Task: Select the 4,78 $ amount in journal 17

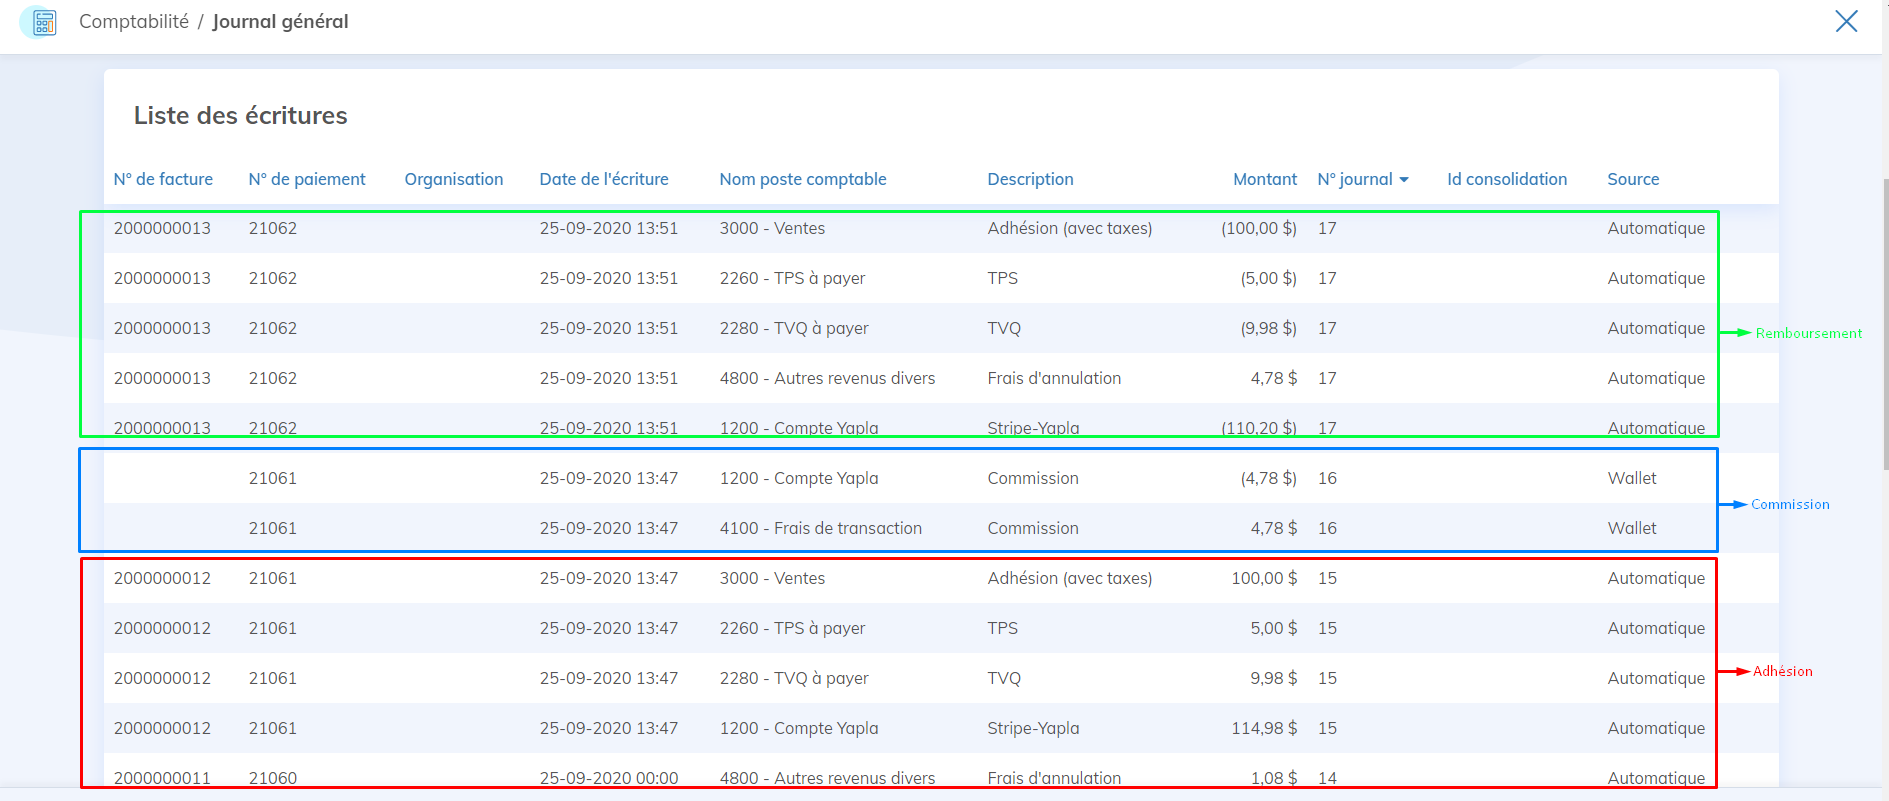Action: (1274, 378)
